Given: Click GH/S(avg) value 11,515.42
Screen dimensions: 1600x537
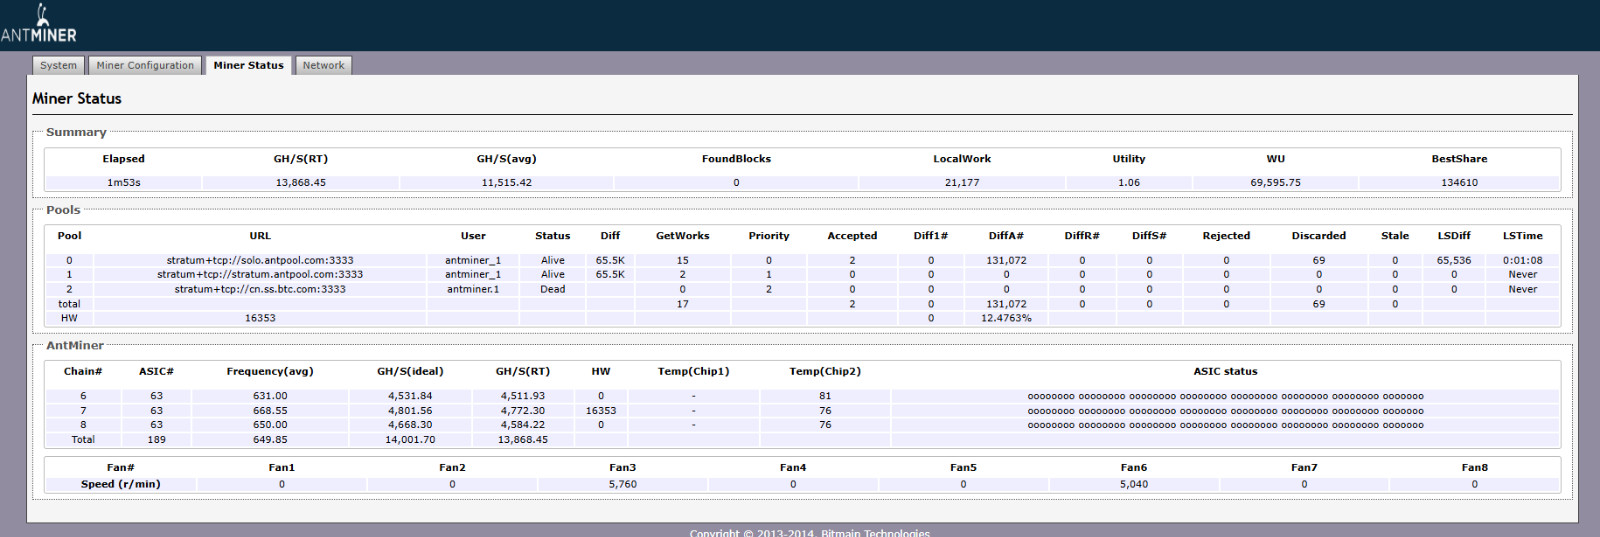Looking at the screenshot, I should coord(507,183).
